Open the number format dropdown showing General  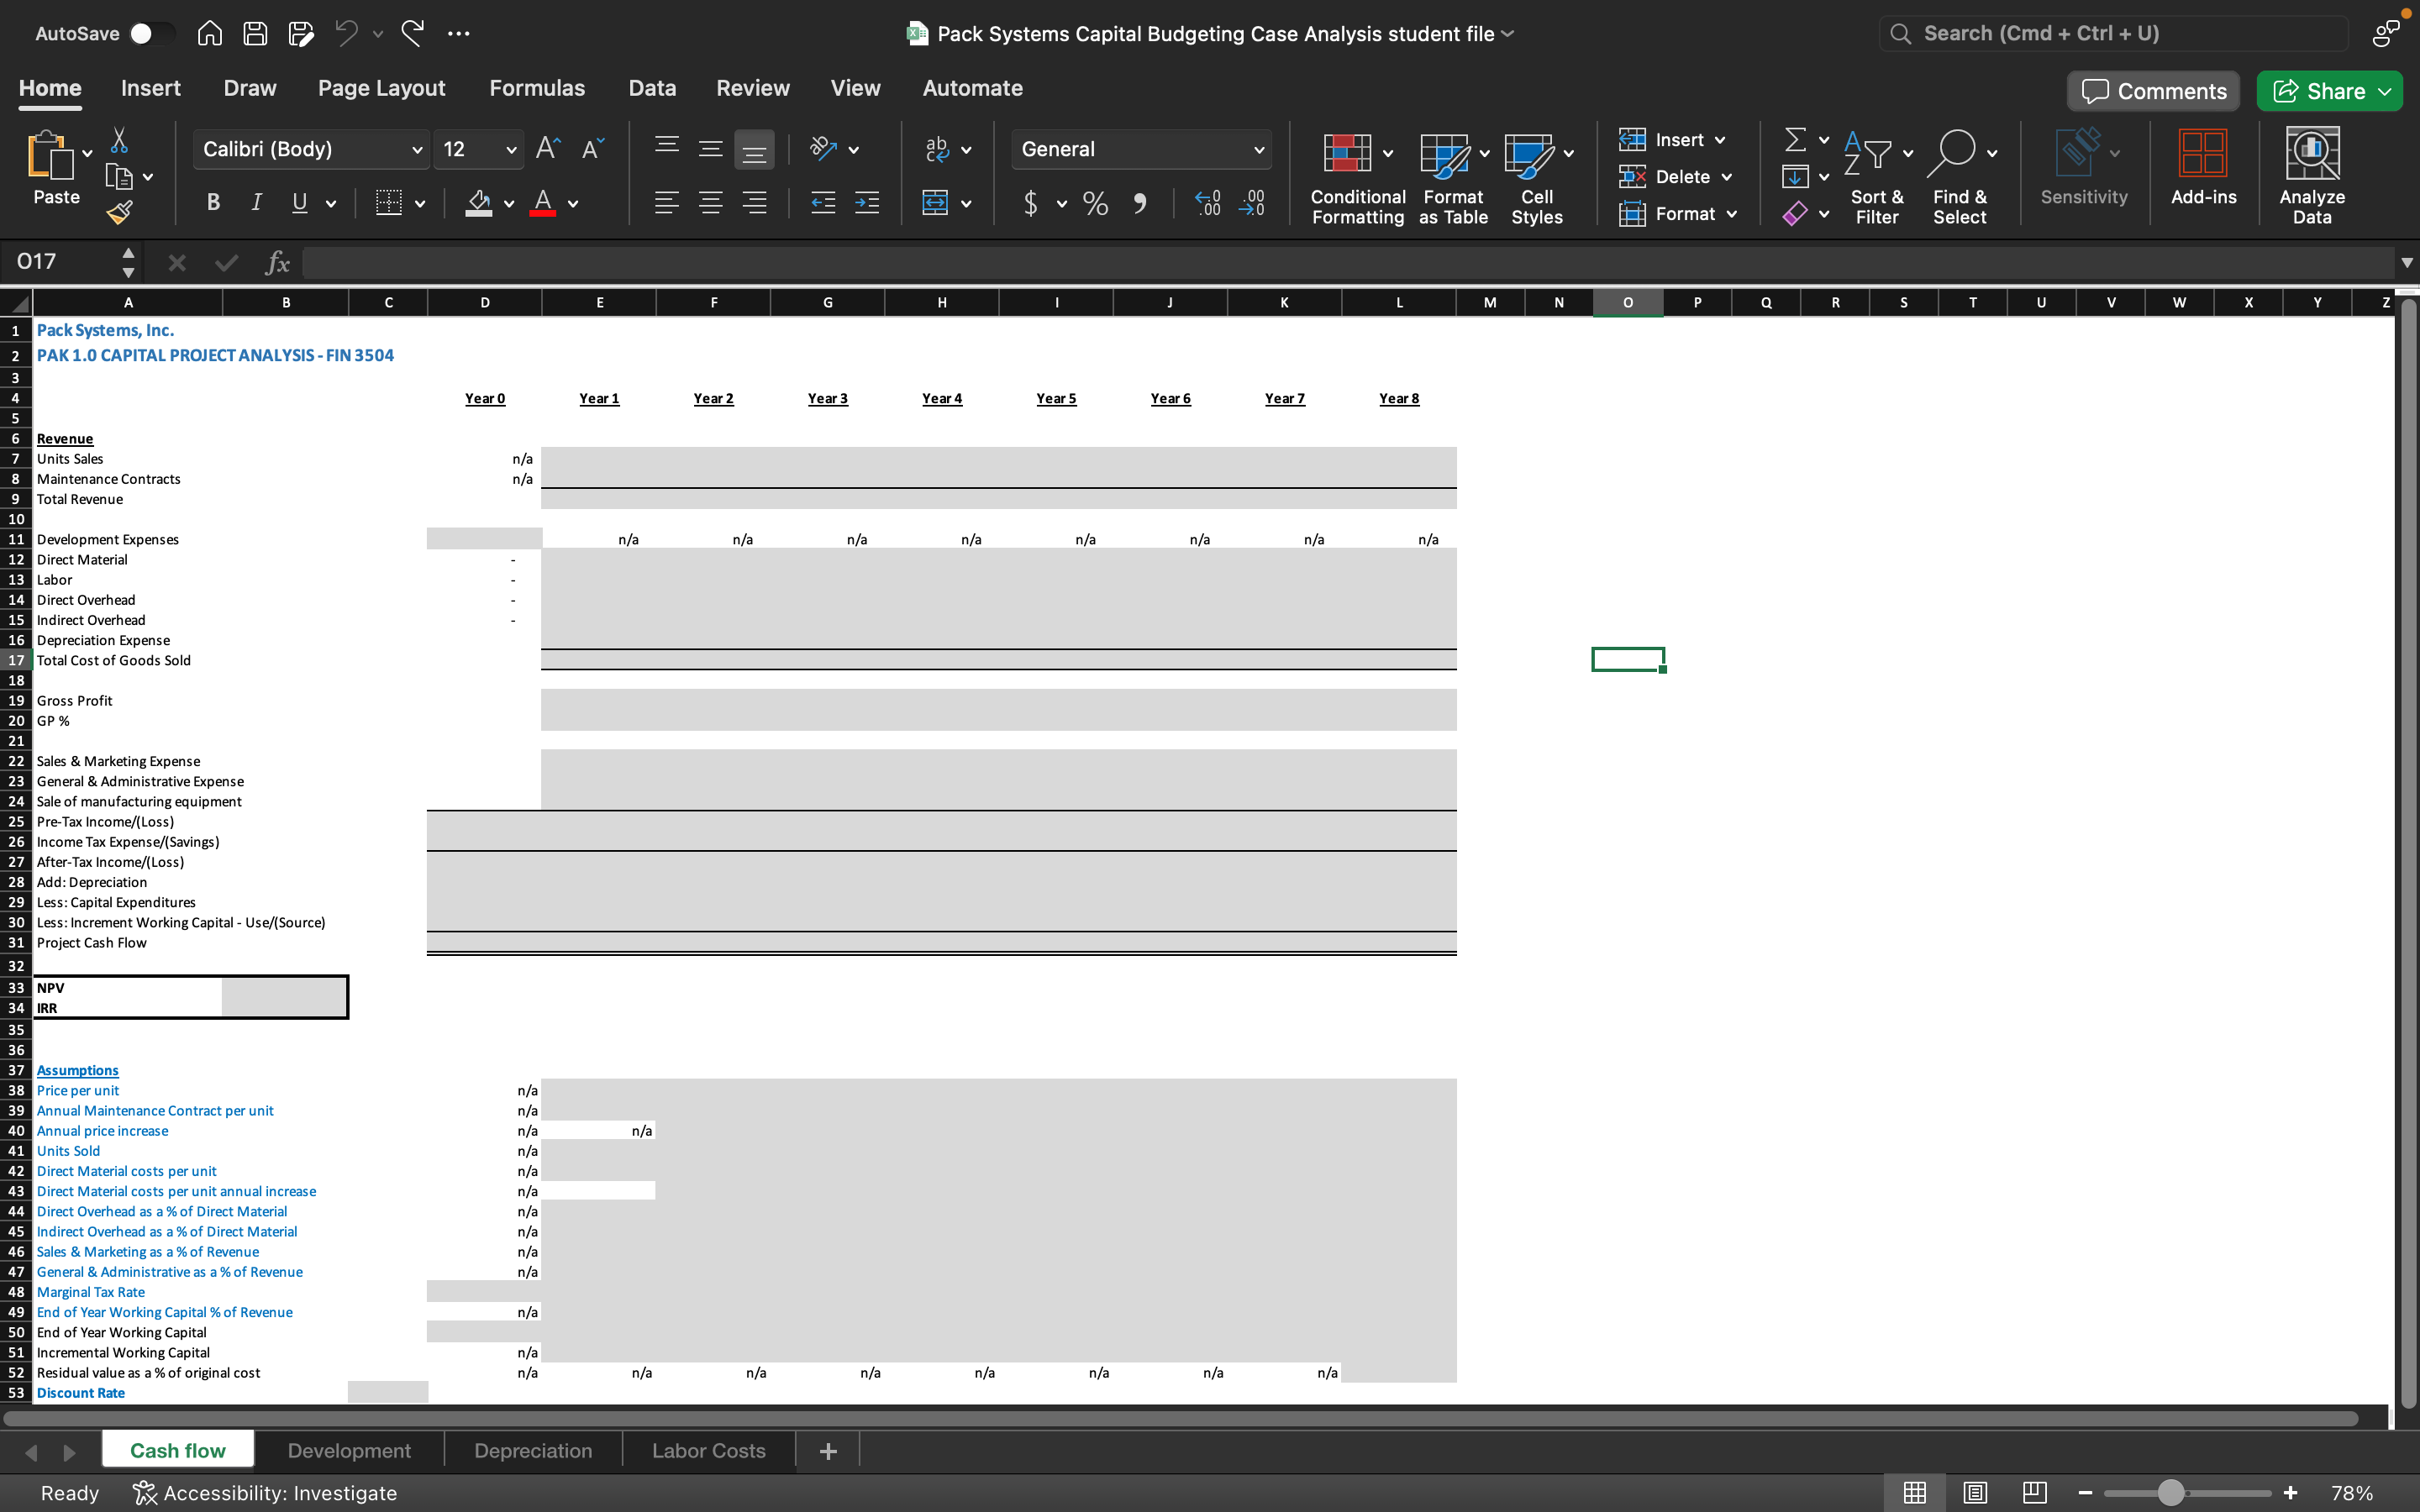pyautogui.click(x=1141, y=149)
